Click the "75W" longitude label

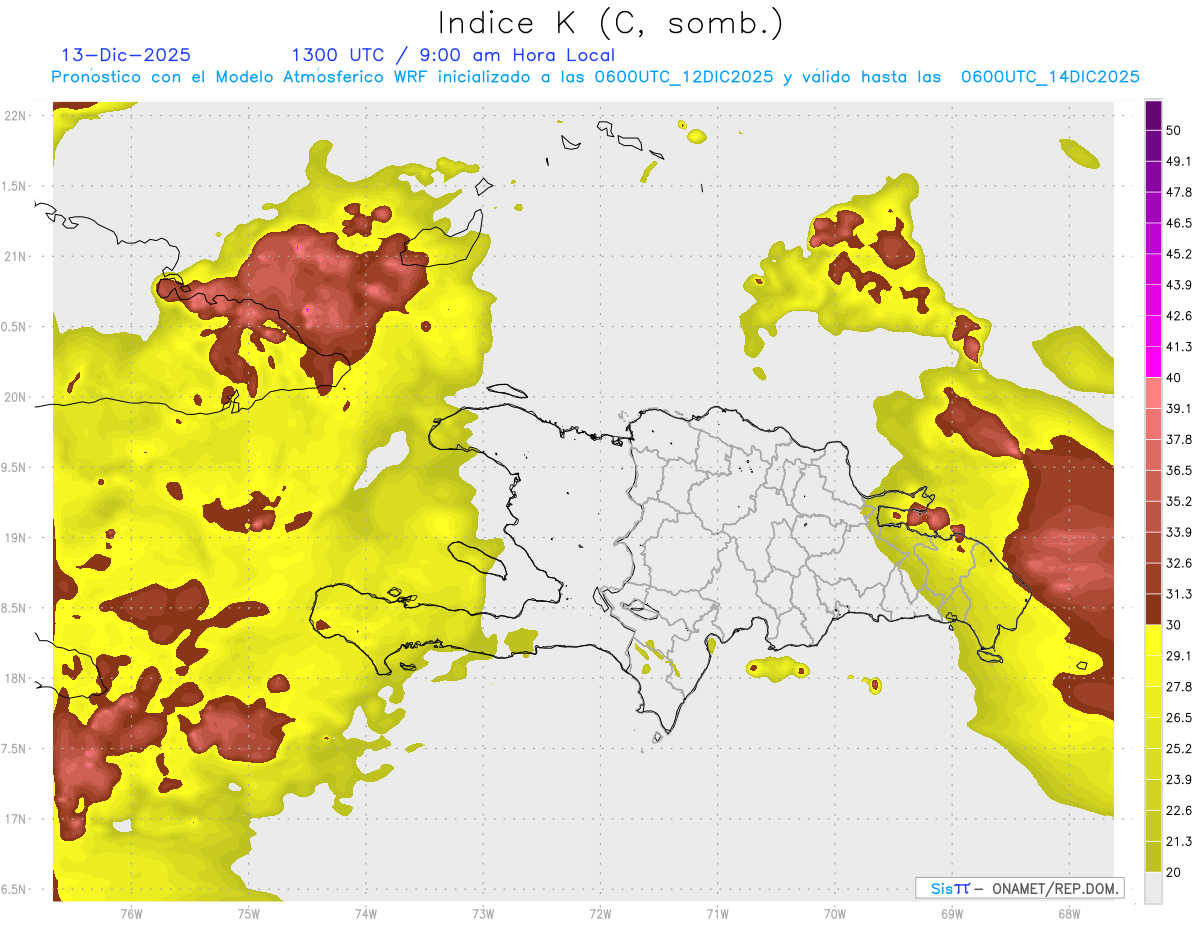coord(248,913)
